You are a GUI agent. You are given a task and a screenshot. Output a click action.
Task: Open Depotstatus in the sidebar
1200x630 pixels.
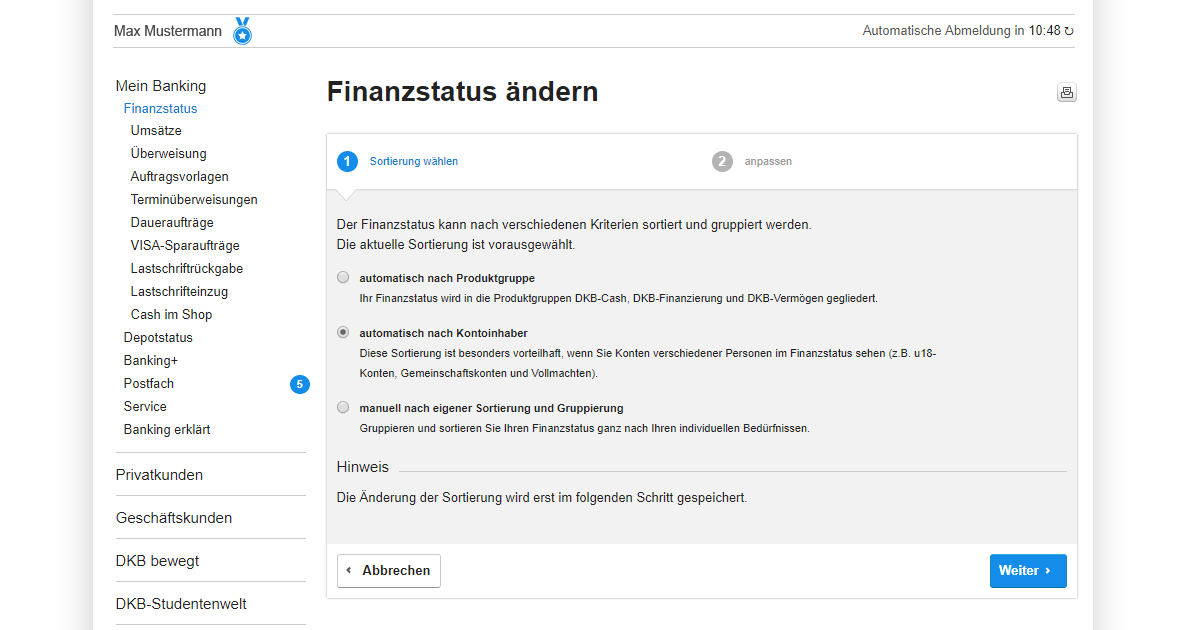pos(158,338)
